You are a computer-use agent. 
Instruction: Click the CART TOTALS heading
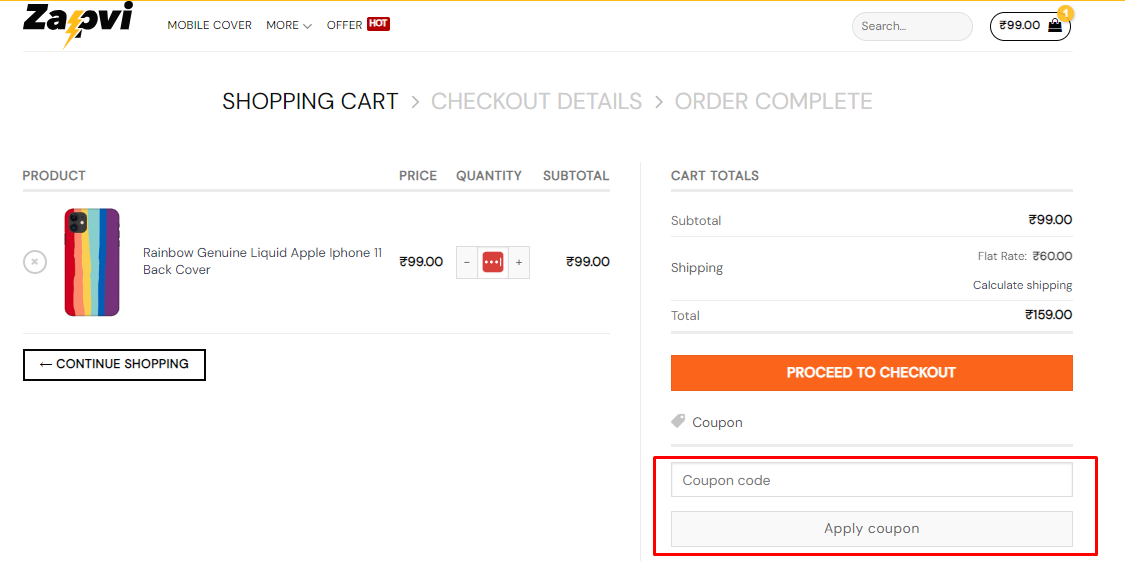715,176
